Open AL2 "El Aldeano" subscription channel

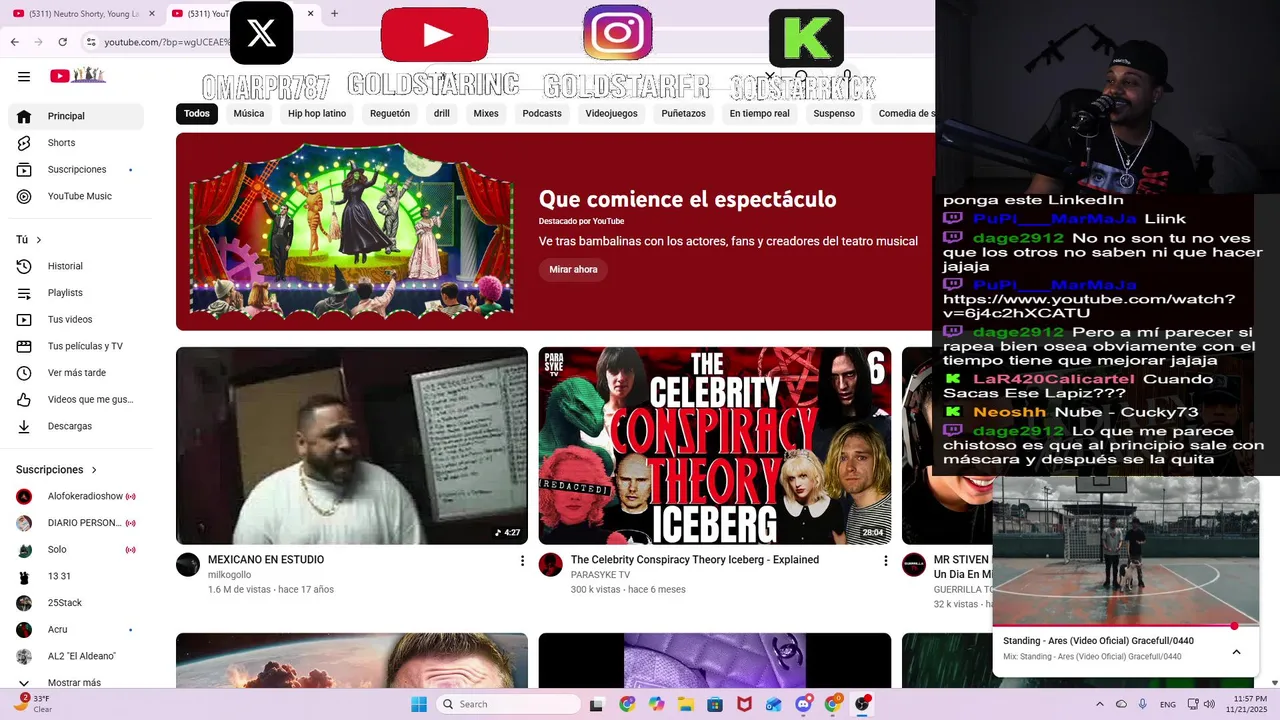pos(76,656)
